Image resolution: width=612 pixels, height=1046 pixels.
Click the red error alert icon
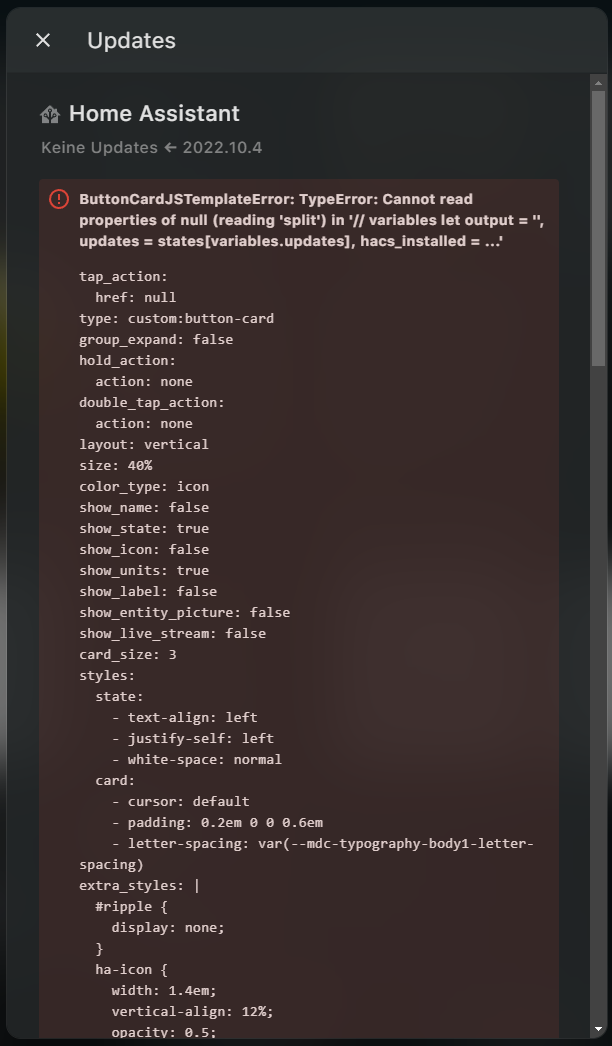pyautogui.click(x=59, y=199)
